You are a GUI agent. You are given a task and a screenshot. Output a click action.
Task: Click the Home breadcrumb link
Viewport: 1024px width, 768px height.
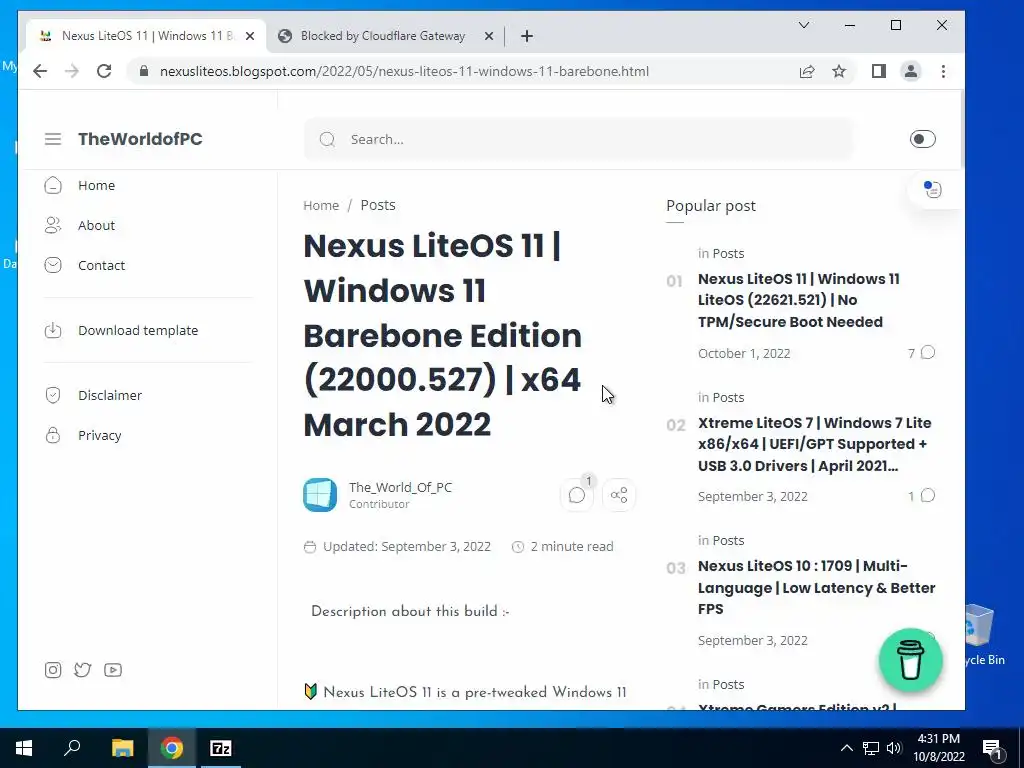coord(321,205)
